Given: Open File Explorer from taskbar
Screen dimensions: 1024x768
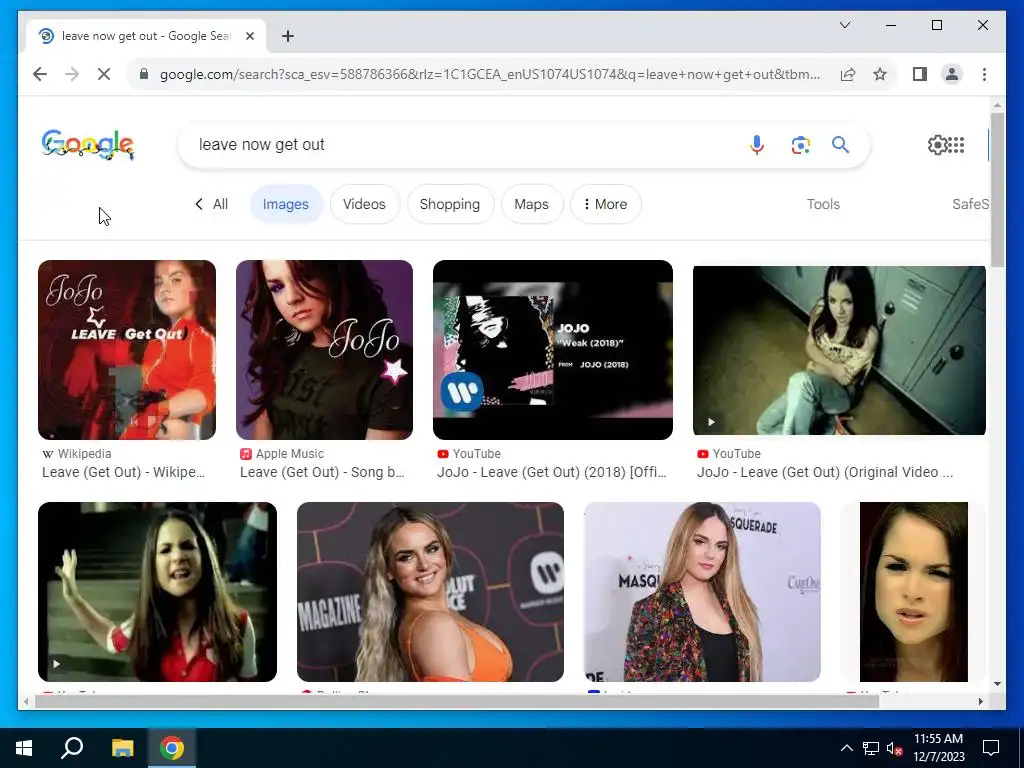Looking at the screenshot, I should pyautogui.click(x=122, y=748).
